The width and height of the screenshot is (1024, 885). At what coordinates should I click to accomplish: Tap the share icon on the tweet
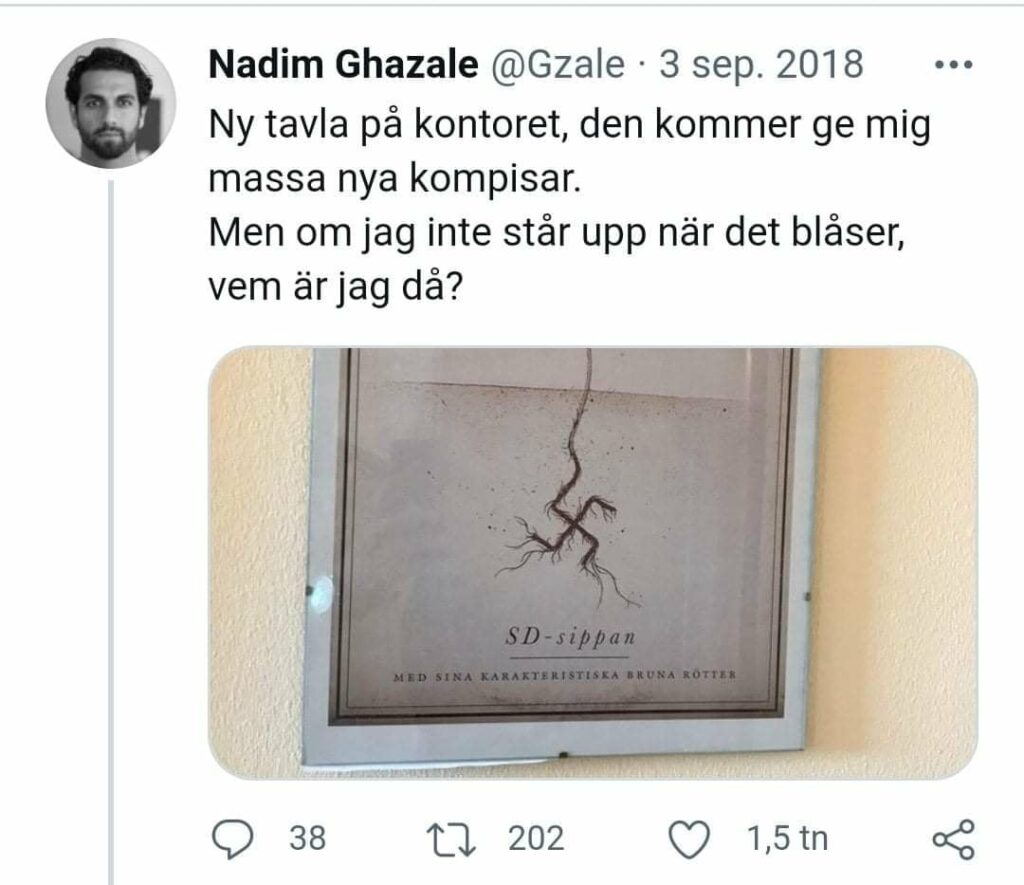[953, 839]
